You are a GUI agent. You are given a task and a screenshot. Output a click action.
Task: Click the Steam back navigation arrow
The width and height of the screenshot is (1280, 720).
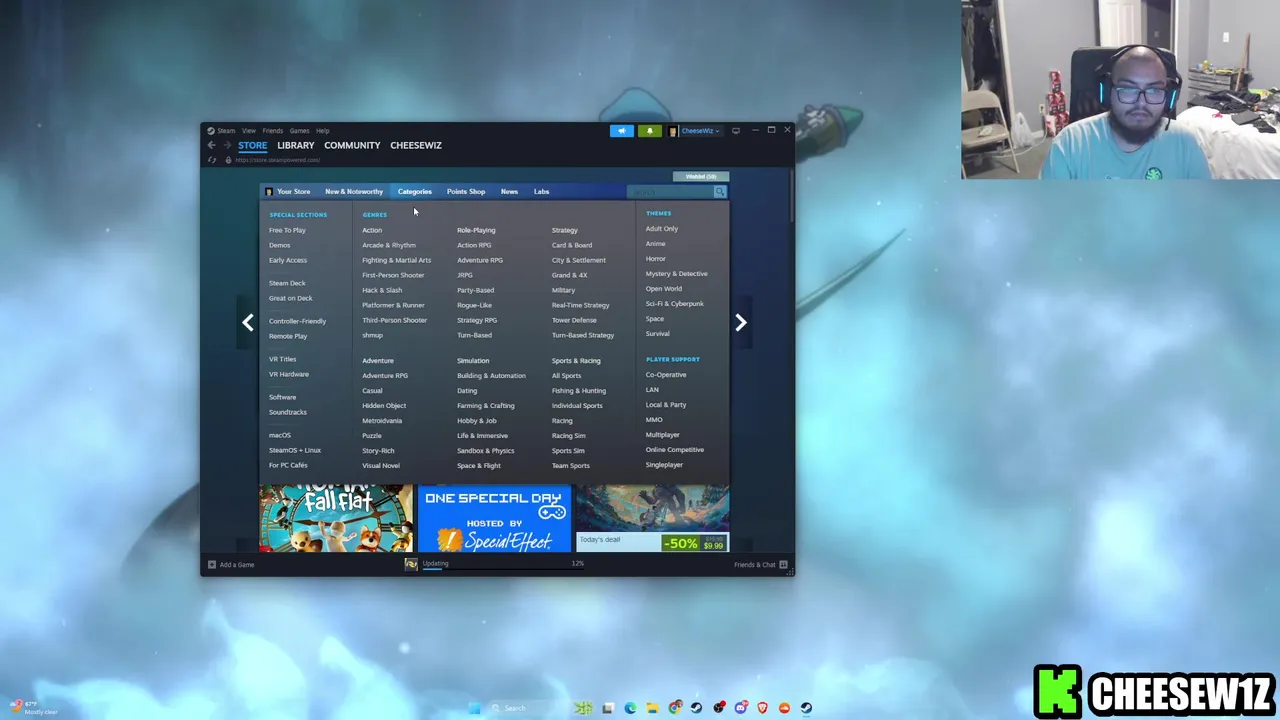[211, 145]
